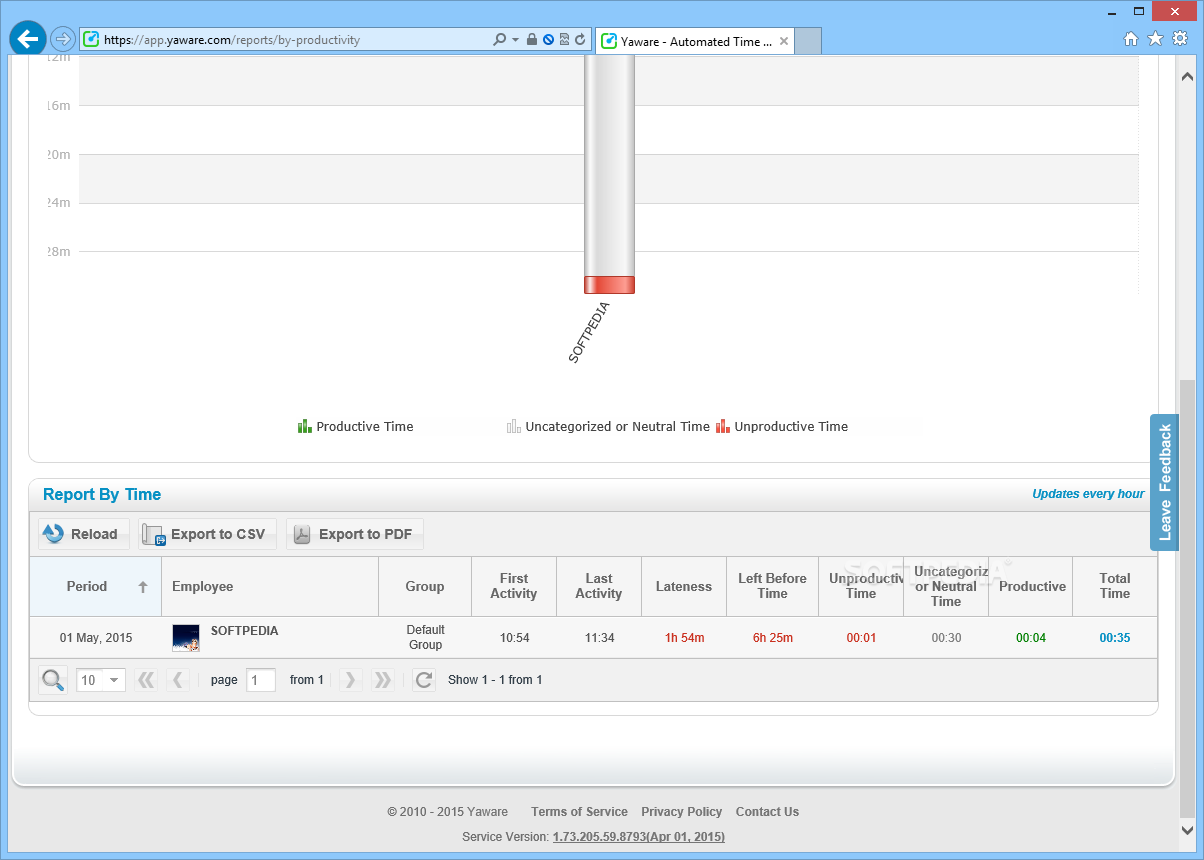
Task: Open the Contact Us link
Action: (767, 812)
